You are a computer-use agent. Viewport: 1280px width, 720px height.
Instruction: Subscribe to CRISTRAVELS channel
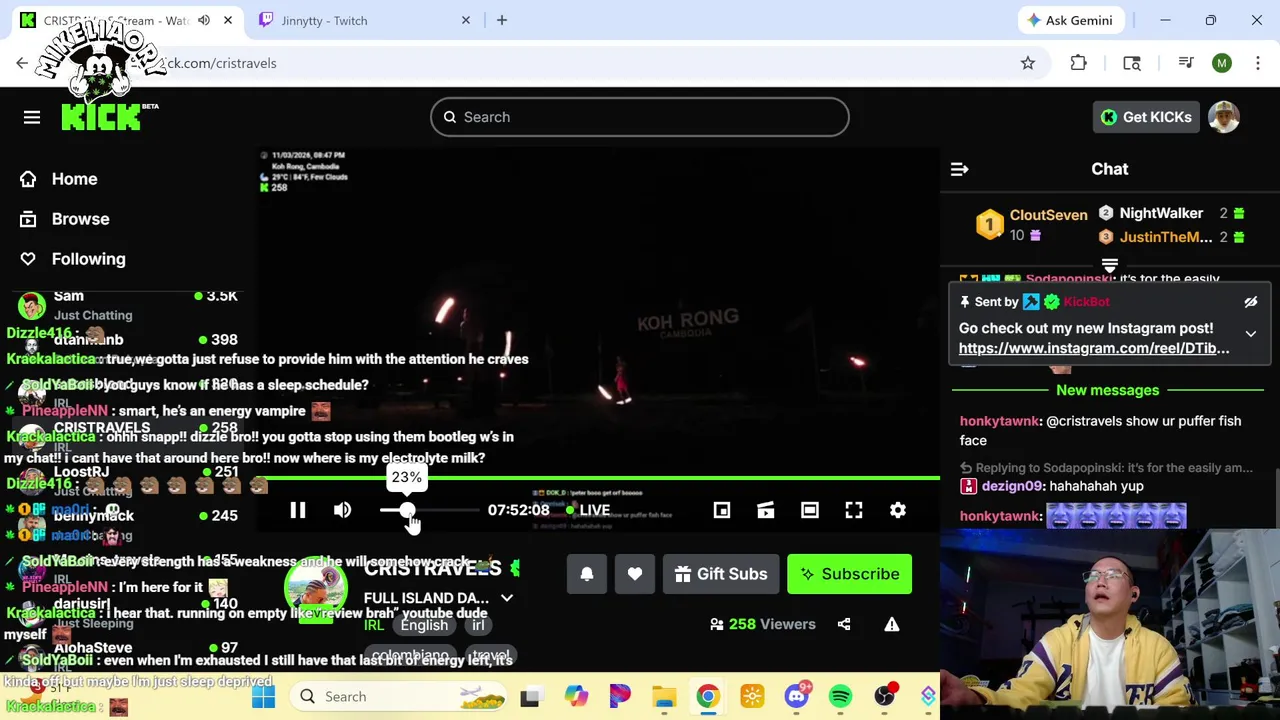[x=849, y=574]
